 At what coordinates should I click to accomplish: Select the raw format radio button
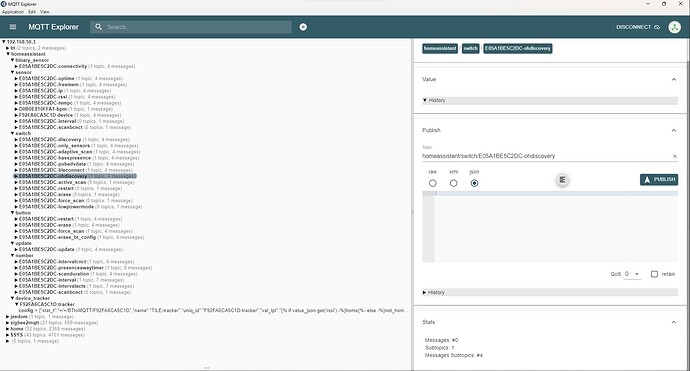coord(433,183)
